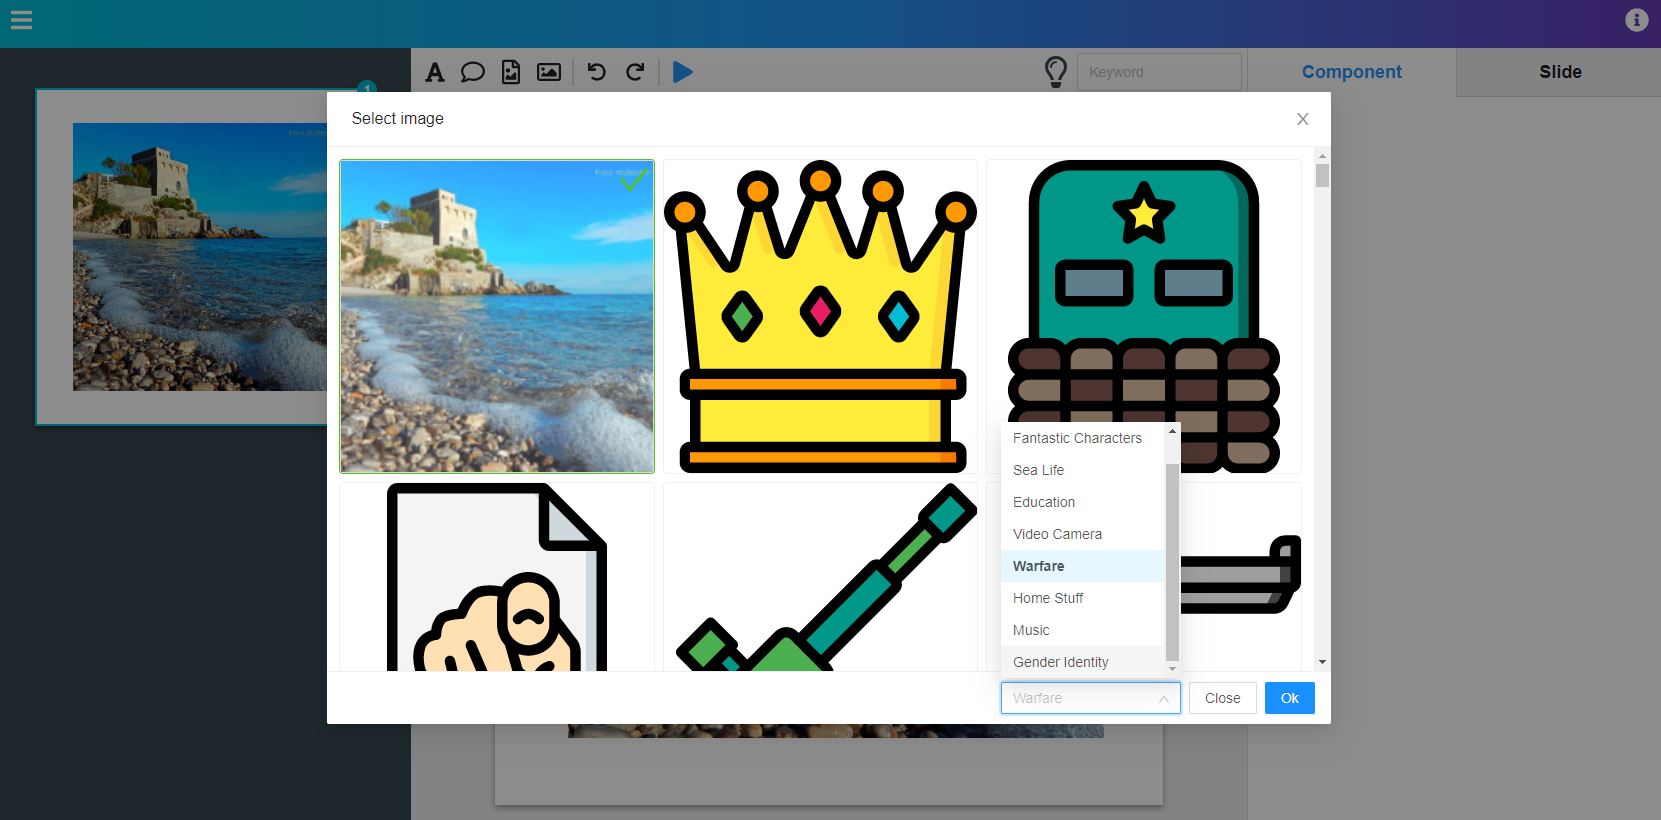This screenshot has height=820, width=1661.
Task: Click the lightbulb idea icon
Action: point(1055,72)
